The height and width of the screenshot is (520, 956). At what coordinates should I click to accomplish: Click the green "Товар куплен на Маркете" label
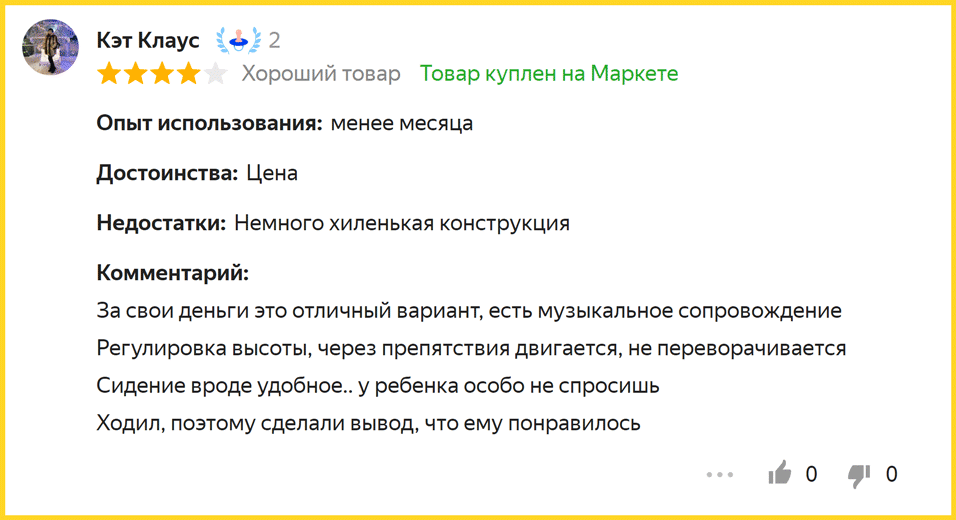pyautogui.click(x=549, y=74)
